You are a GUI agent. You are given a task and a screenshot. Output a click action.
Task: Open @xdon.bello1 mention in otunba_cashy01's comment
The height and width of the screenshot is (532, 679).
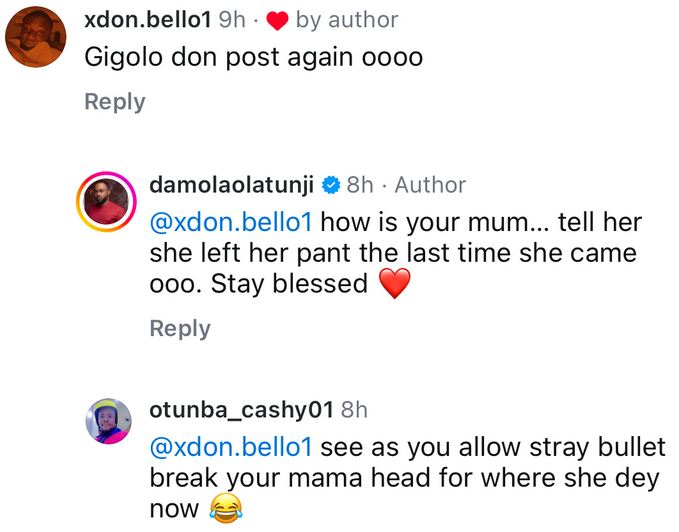coord(230,446)
